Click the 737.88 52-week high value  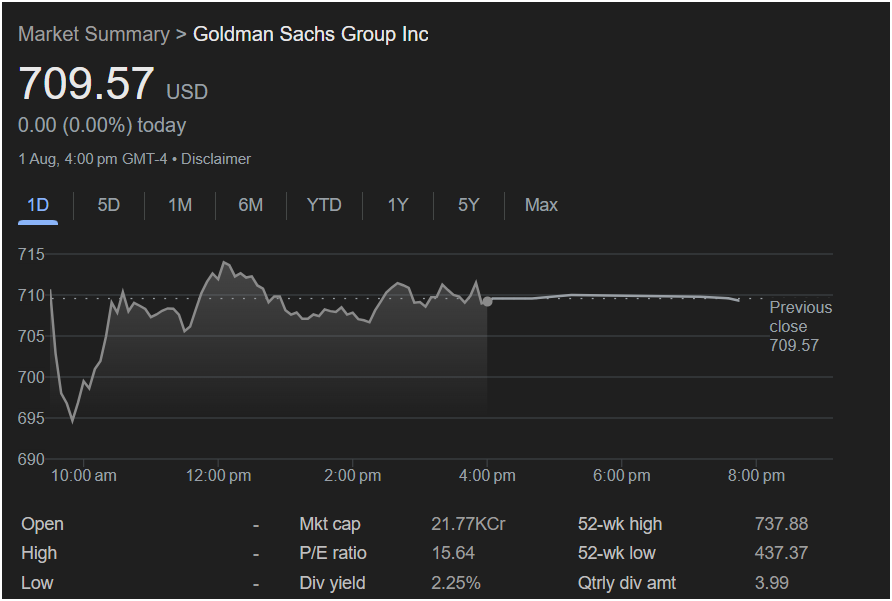(x=782, y=524)
